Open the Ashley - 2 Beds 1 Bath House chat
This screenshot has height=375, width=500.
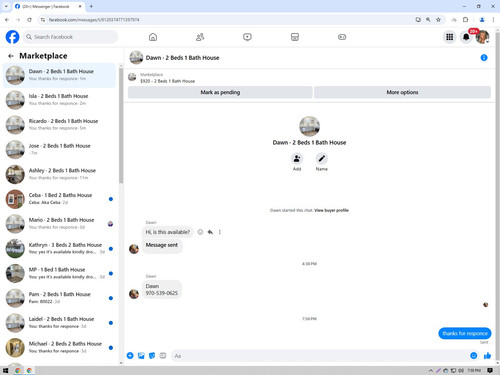pyautogui.click(x=59, y=174)
